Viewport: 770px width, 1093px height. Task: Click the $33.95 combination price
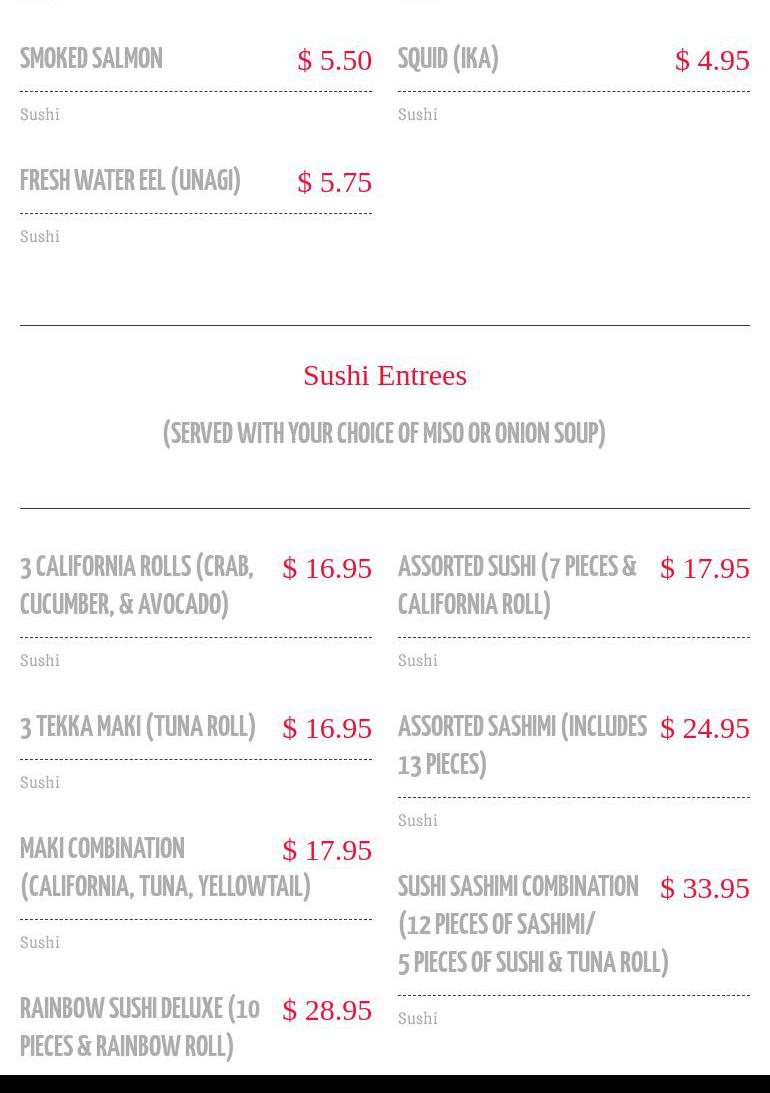click(705, 888)
